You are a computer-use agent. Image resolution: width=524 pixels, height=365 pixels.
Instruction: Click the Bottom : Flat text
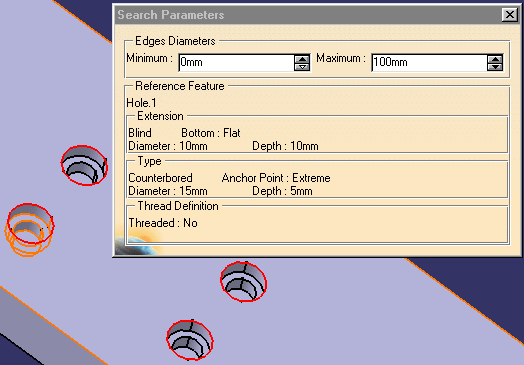(x=211, y=133)
